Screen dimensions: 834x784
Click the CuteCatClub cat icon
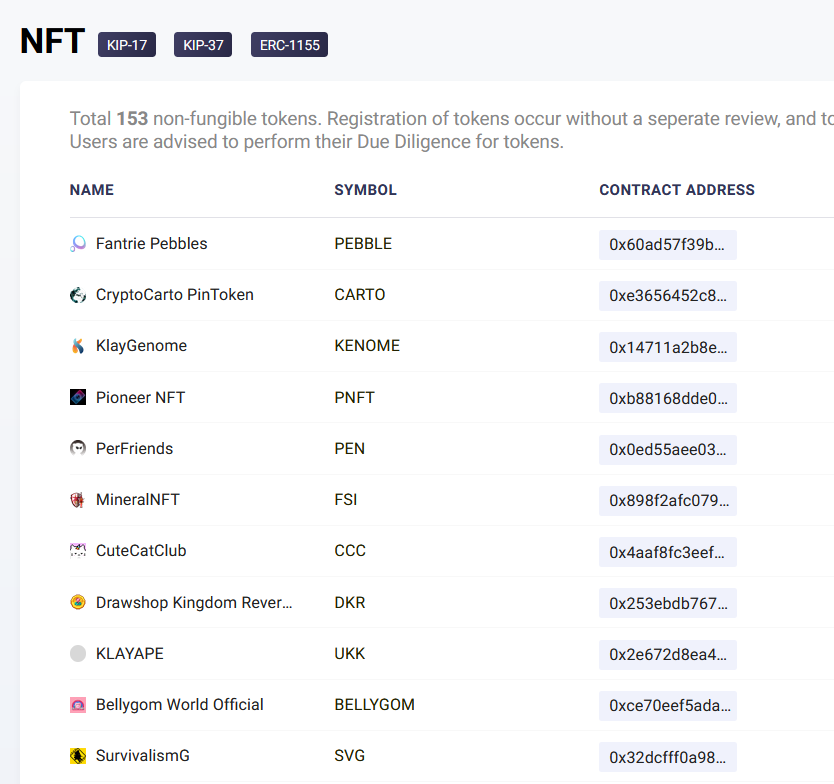pos(78,551)
